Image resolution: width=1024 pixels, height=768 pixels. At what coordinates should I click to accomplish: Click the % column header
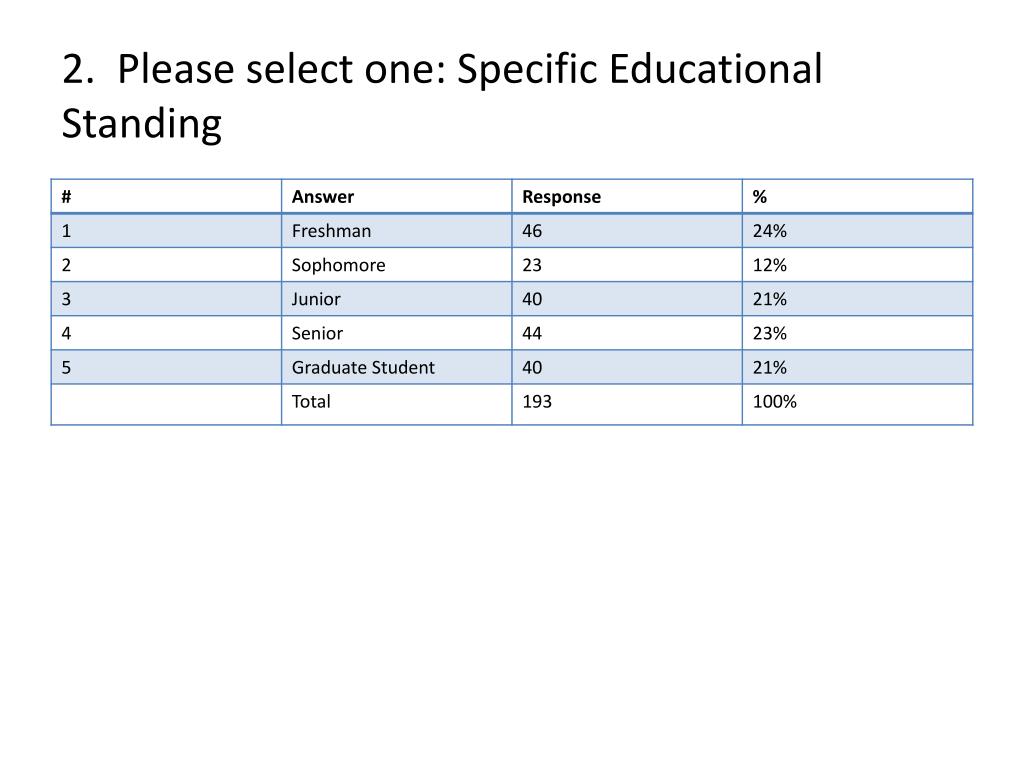[x=857, y=197]
